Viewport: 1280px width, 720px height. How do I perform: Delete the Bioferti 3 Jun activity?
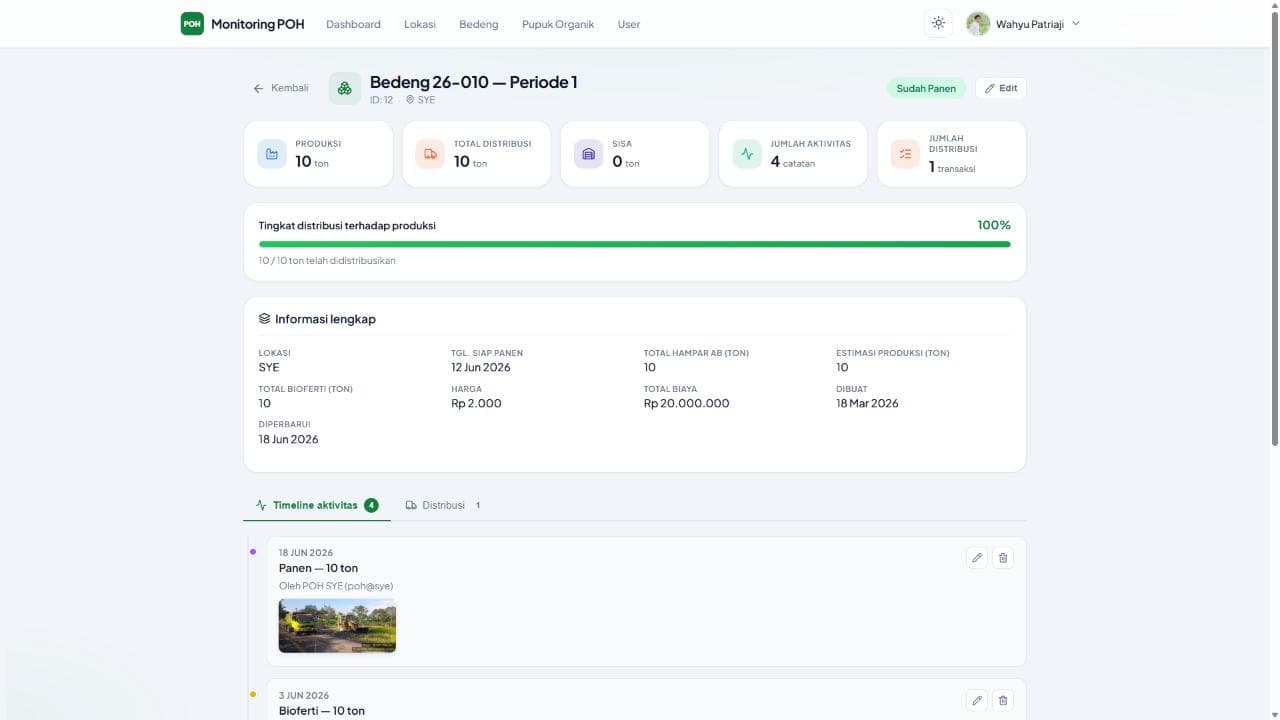click(1003, 701)
